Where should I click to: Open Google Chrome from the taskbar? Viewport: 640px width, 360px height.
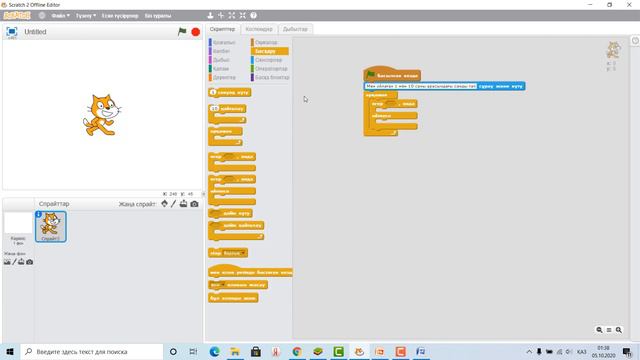coord(297,351)
